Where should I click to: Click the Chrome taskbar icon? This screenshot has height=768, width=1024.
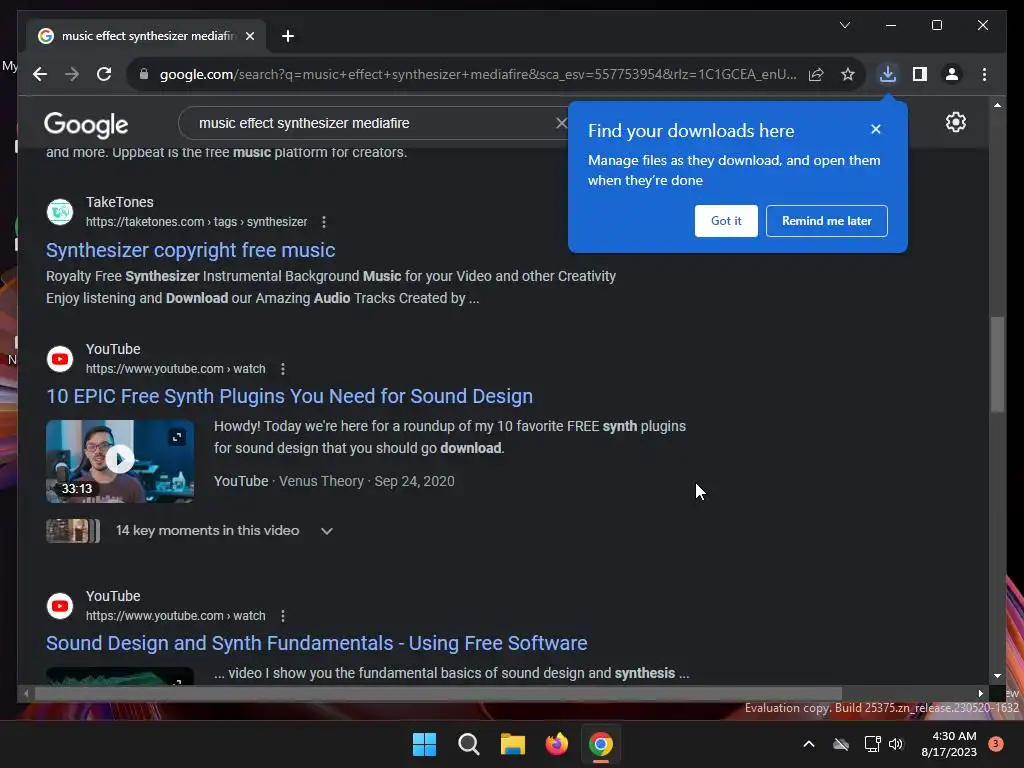coord(601,744)
